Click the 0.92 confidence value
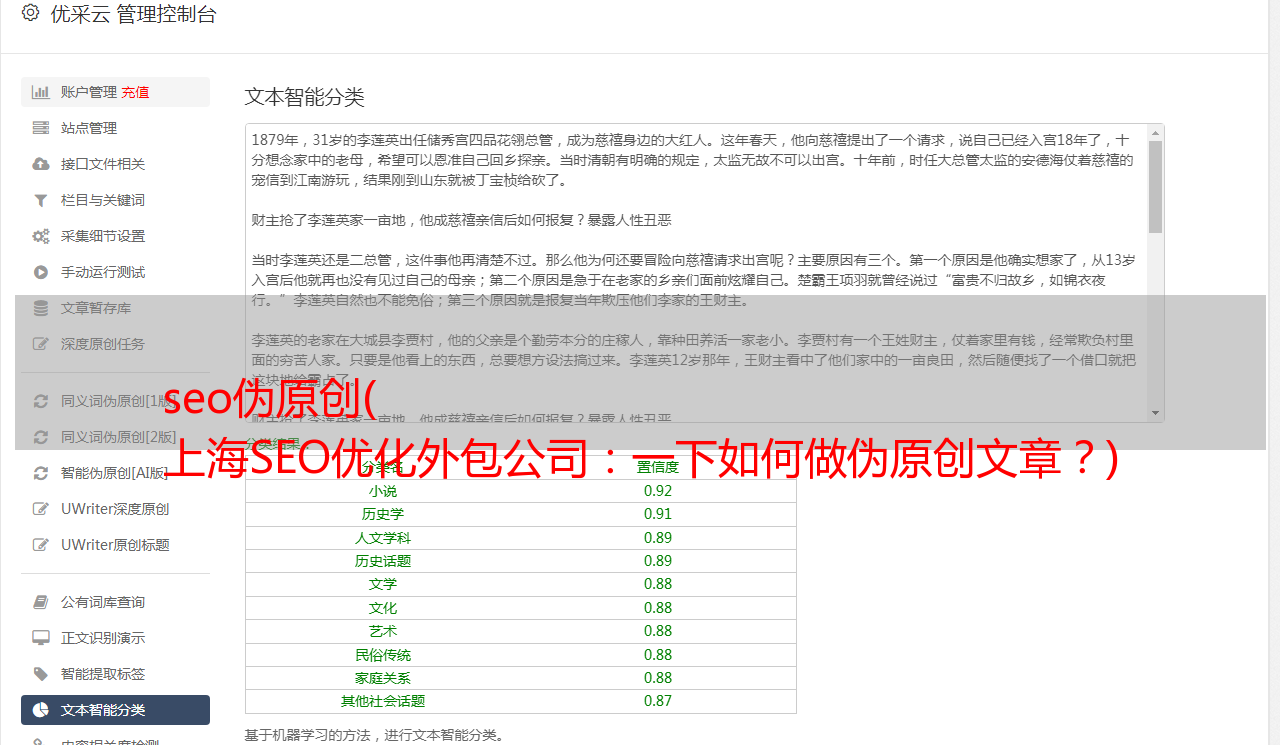 658,491
